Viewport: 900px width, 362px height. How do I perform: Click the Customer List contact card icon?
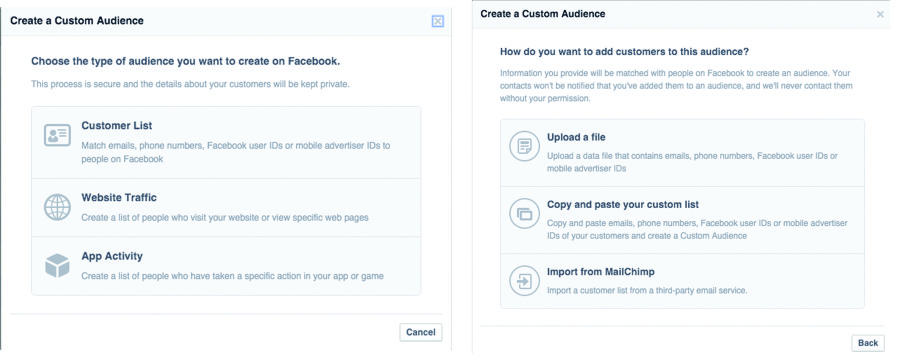coord(57,135)
